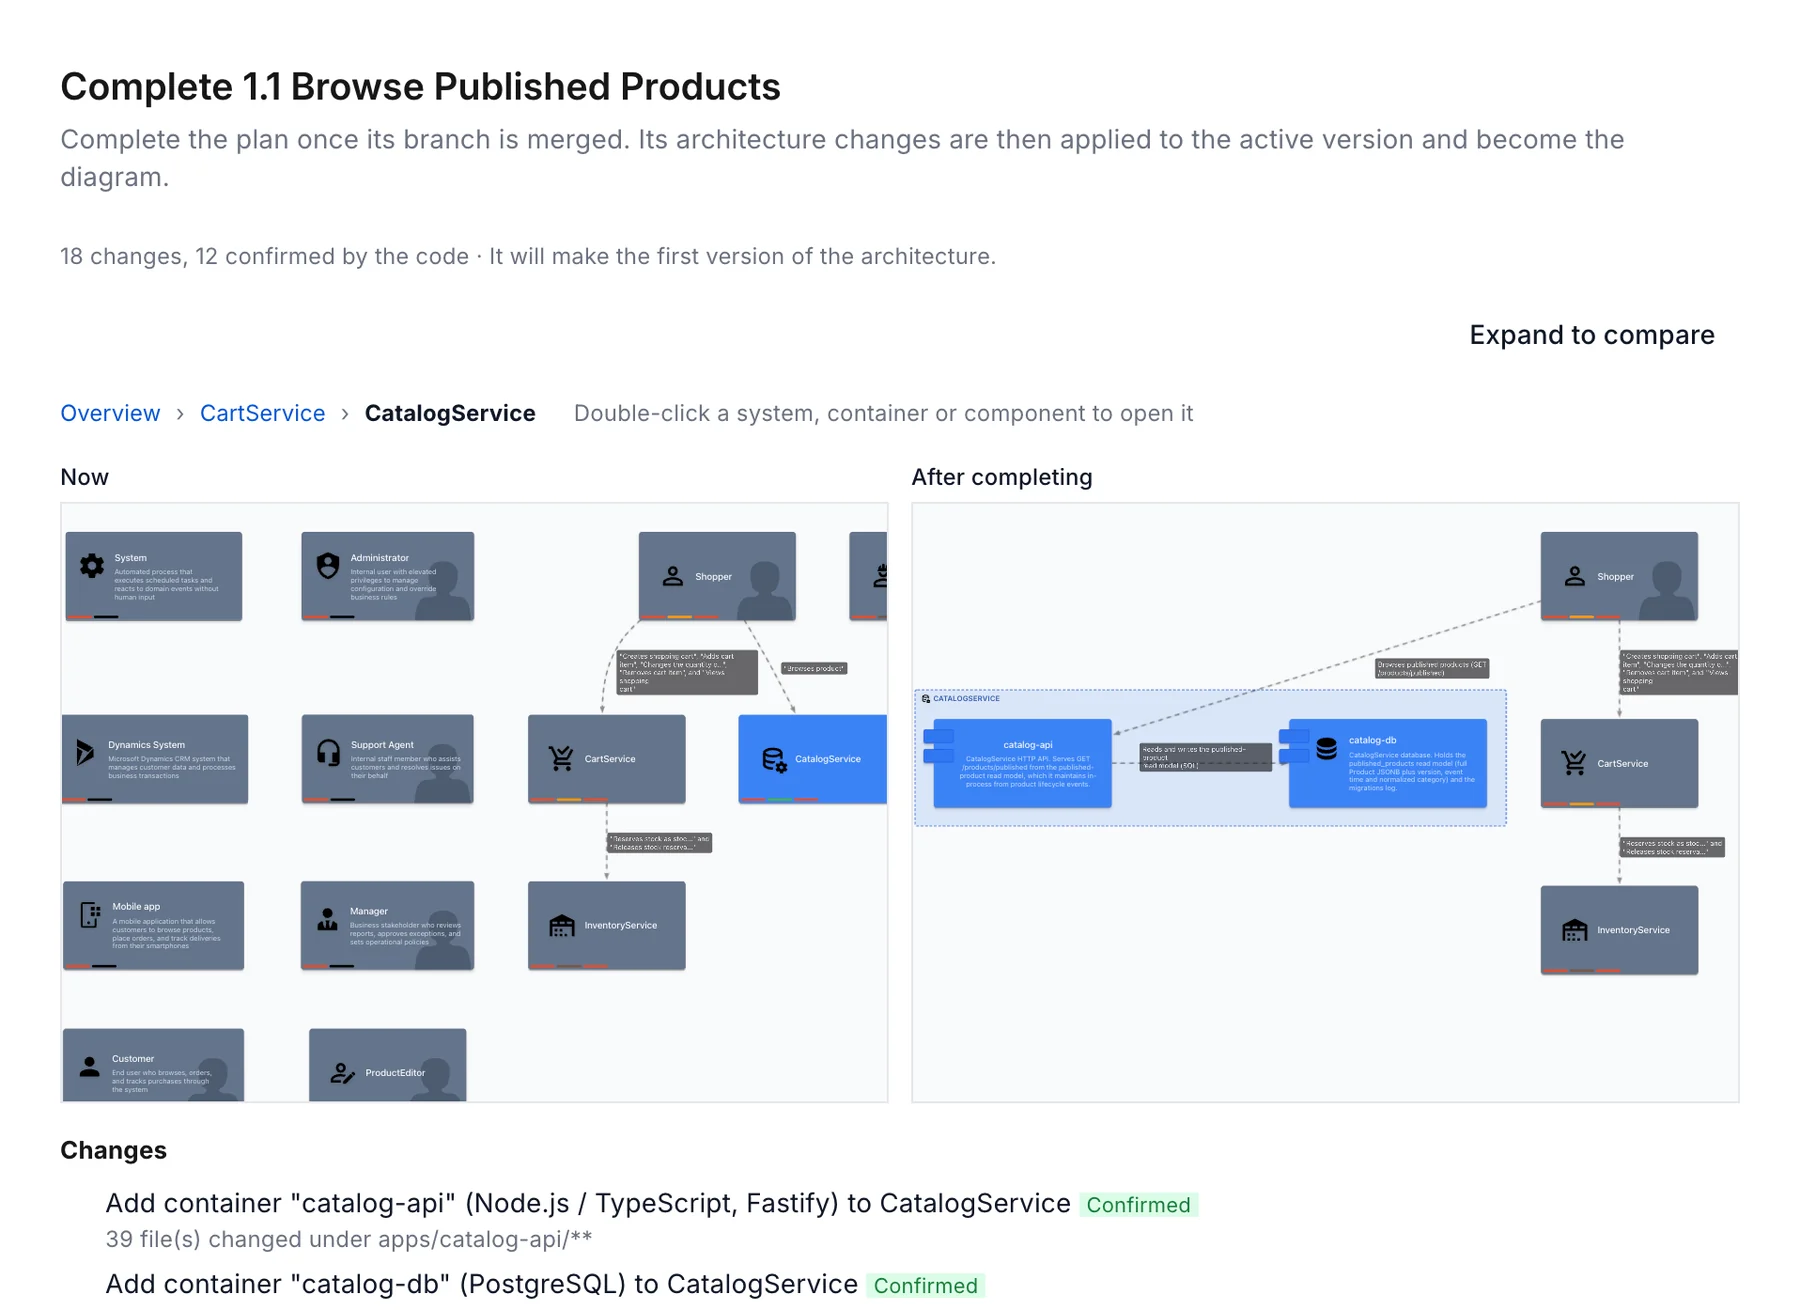The height and width of the screenshot is (1310, 1800).
Task: Open CartService breadcrumb link
Action: (x=262, y=413)
